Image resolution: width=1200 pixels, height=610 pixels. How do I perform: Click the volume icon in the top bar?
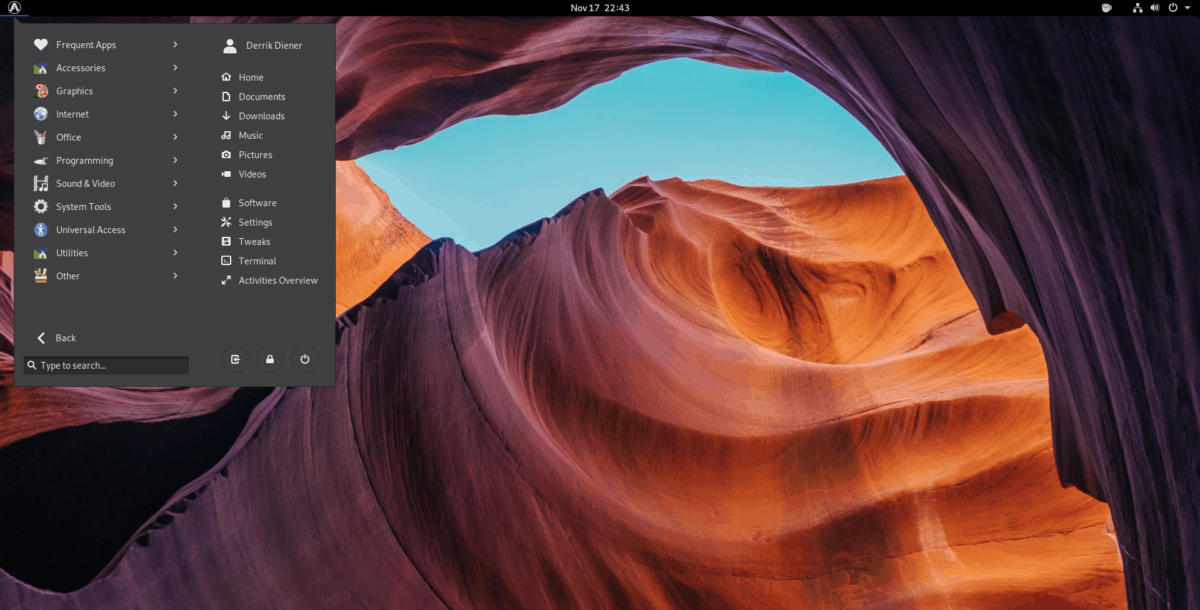(x=1156, y=8)
